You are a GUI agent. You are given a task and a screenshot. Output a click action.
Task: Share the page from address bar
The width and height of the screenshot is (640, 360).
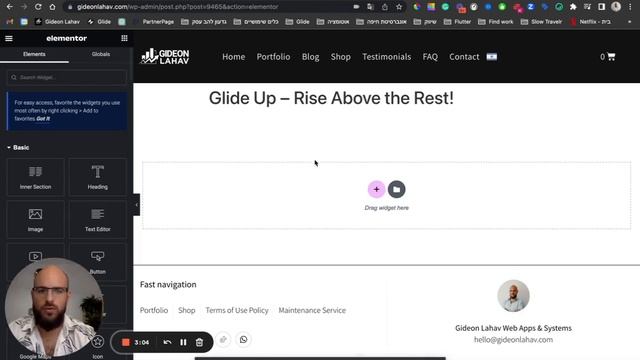[x=384, y=7]
